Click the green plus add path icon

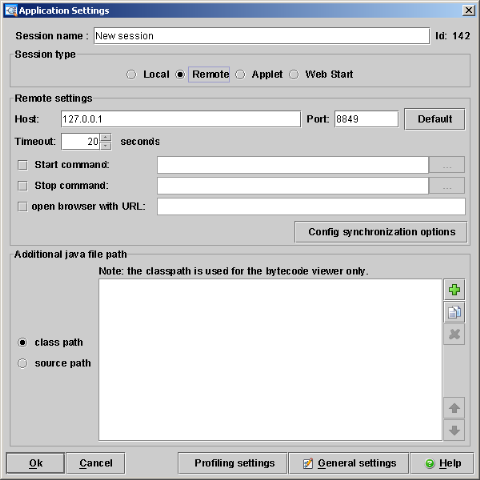454,289
